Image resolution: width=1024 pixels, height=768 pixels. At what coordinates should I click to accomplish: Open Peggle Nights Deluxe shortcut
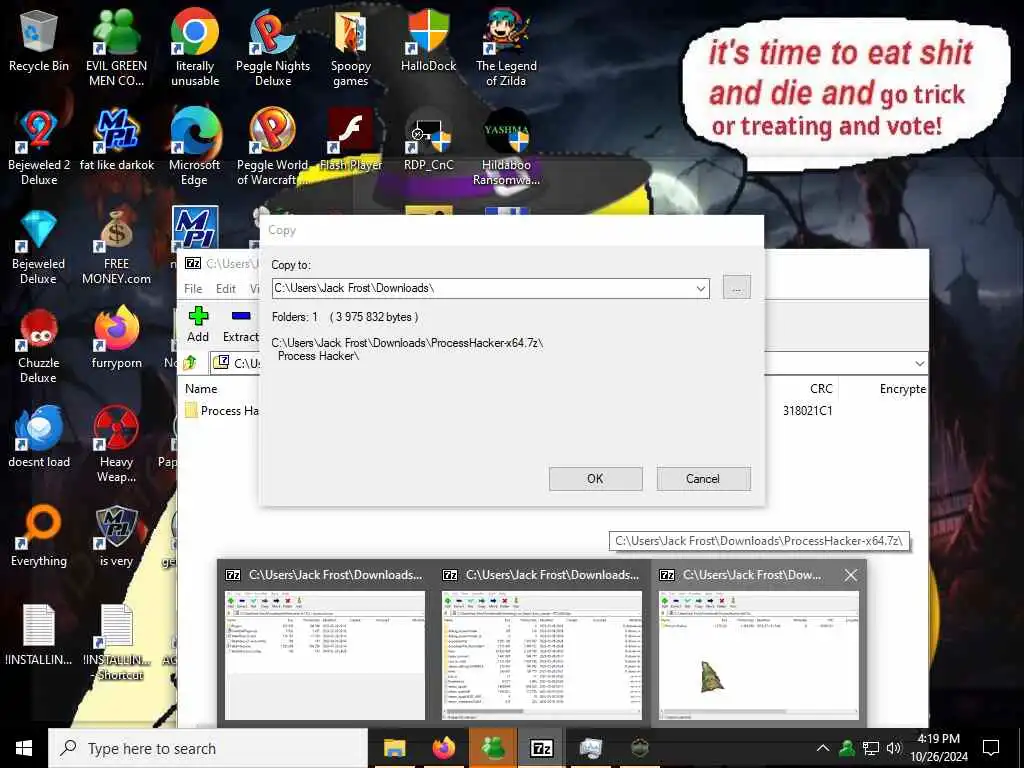[x=272, y=48]
